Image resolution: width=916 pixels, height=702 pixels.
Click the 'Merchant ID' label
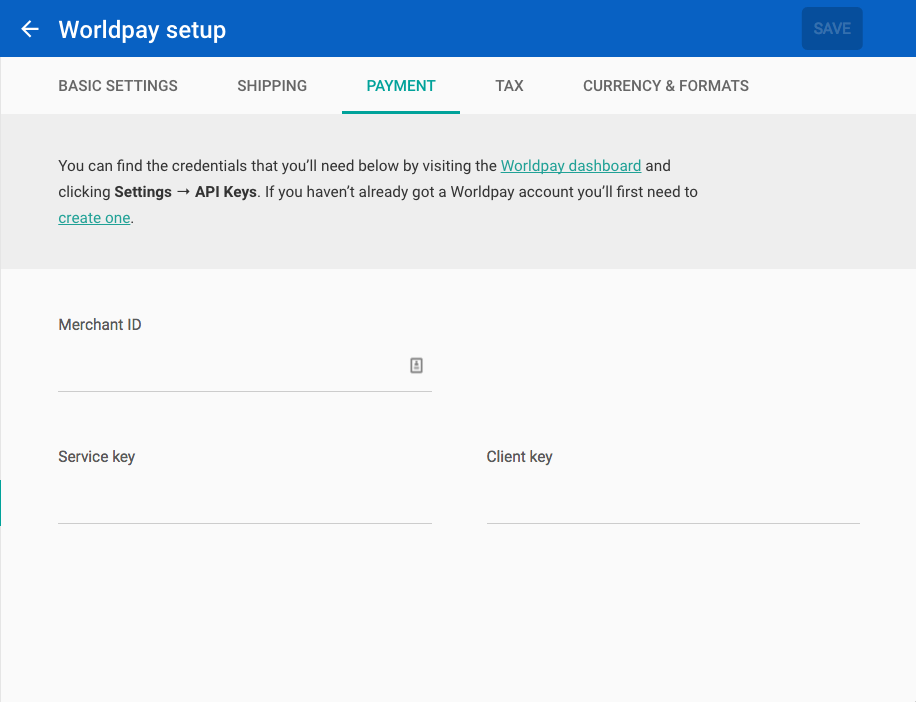tap(100, 325)
